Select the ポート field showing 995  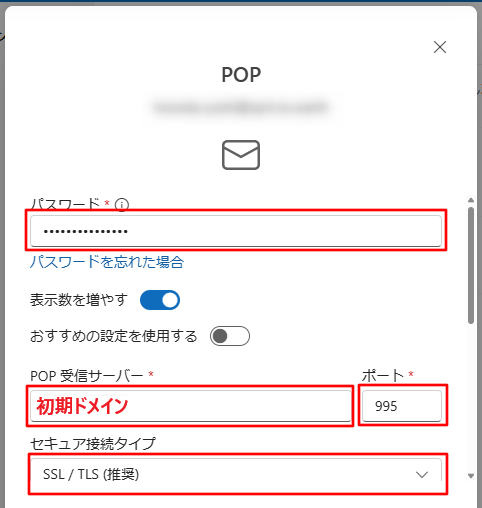pyautogui.click(x=402, y=406)
